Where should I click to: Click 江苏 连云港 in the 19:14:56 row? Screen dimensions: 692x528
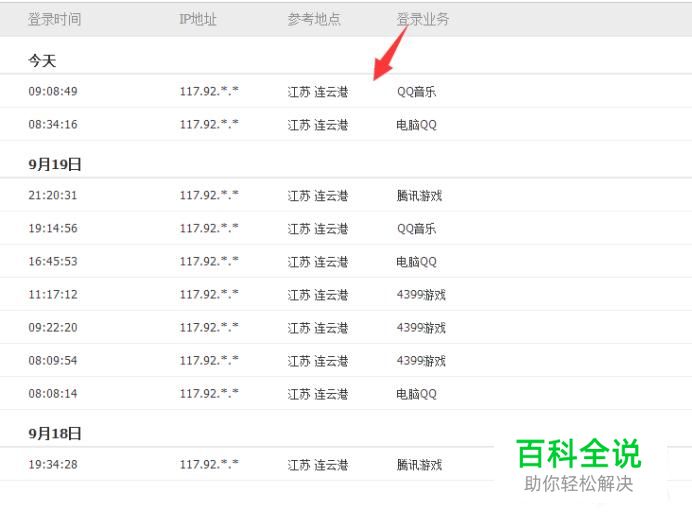318,229
